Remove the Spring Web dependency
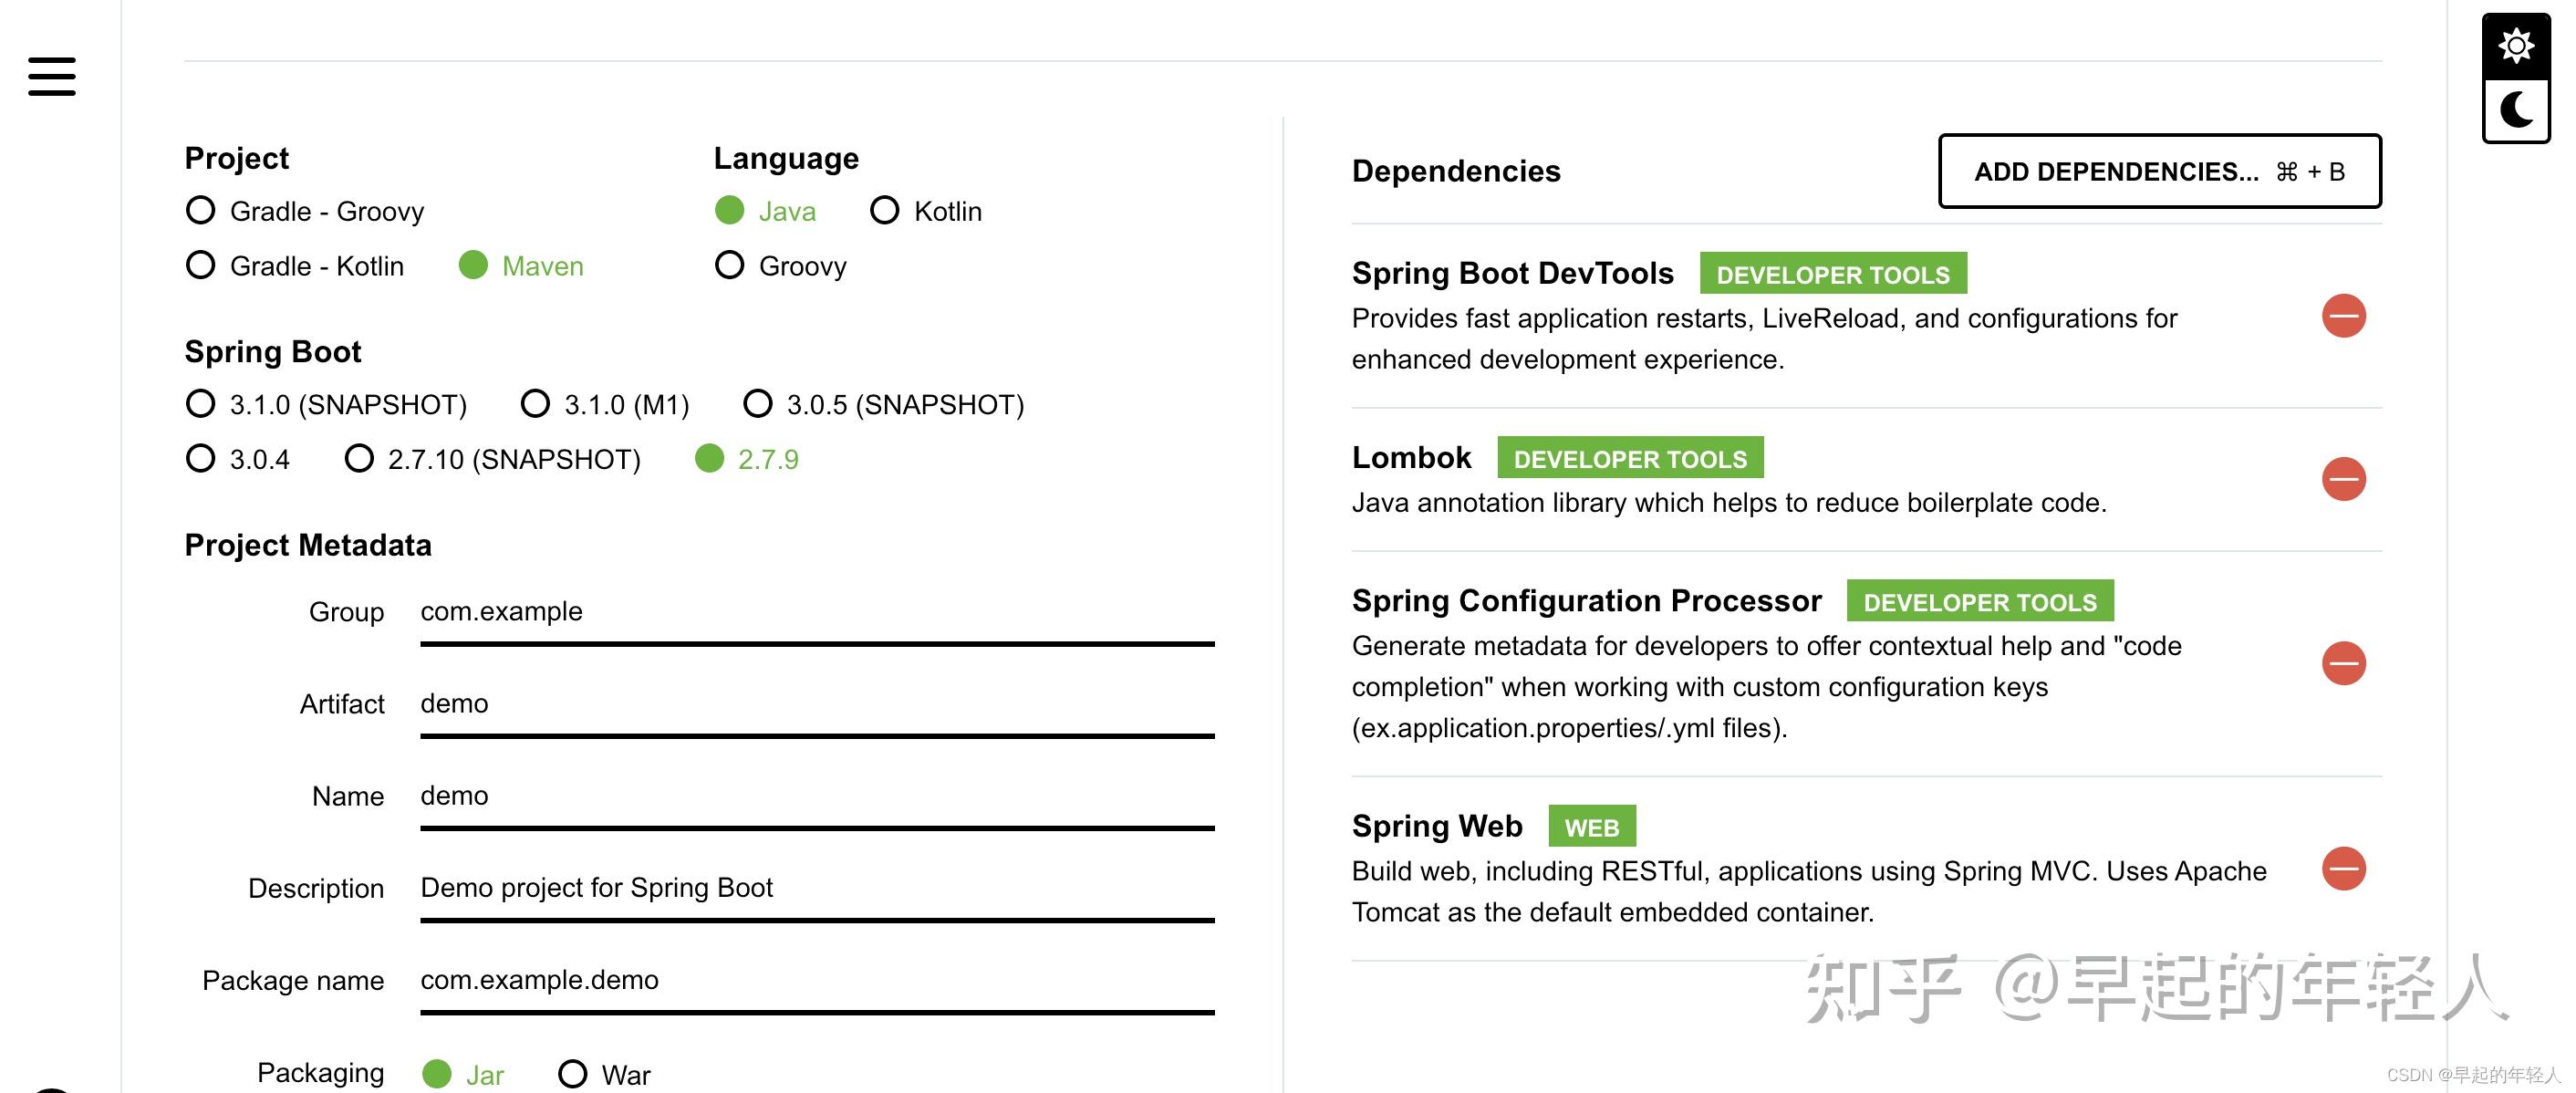2576x1093 pixels. click(x=2343, y=868)
